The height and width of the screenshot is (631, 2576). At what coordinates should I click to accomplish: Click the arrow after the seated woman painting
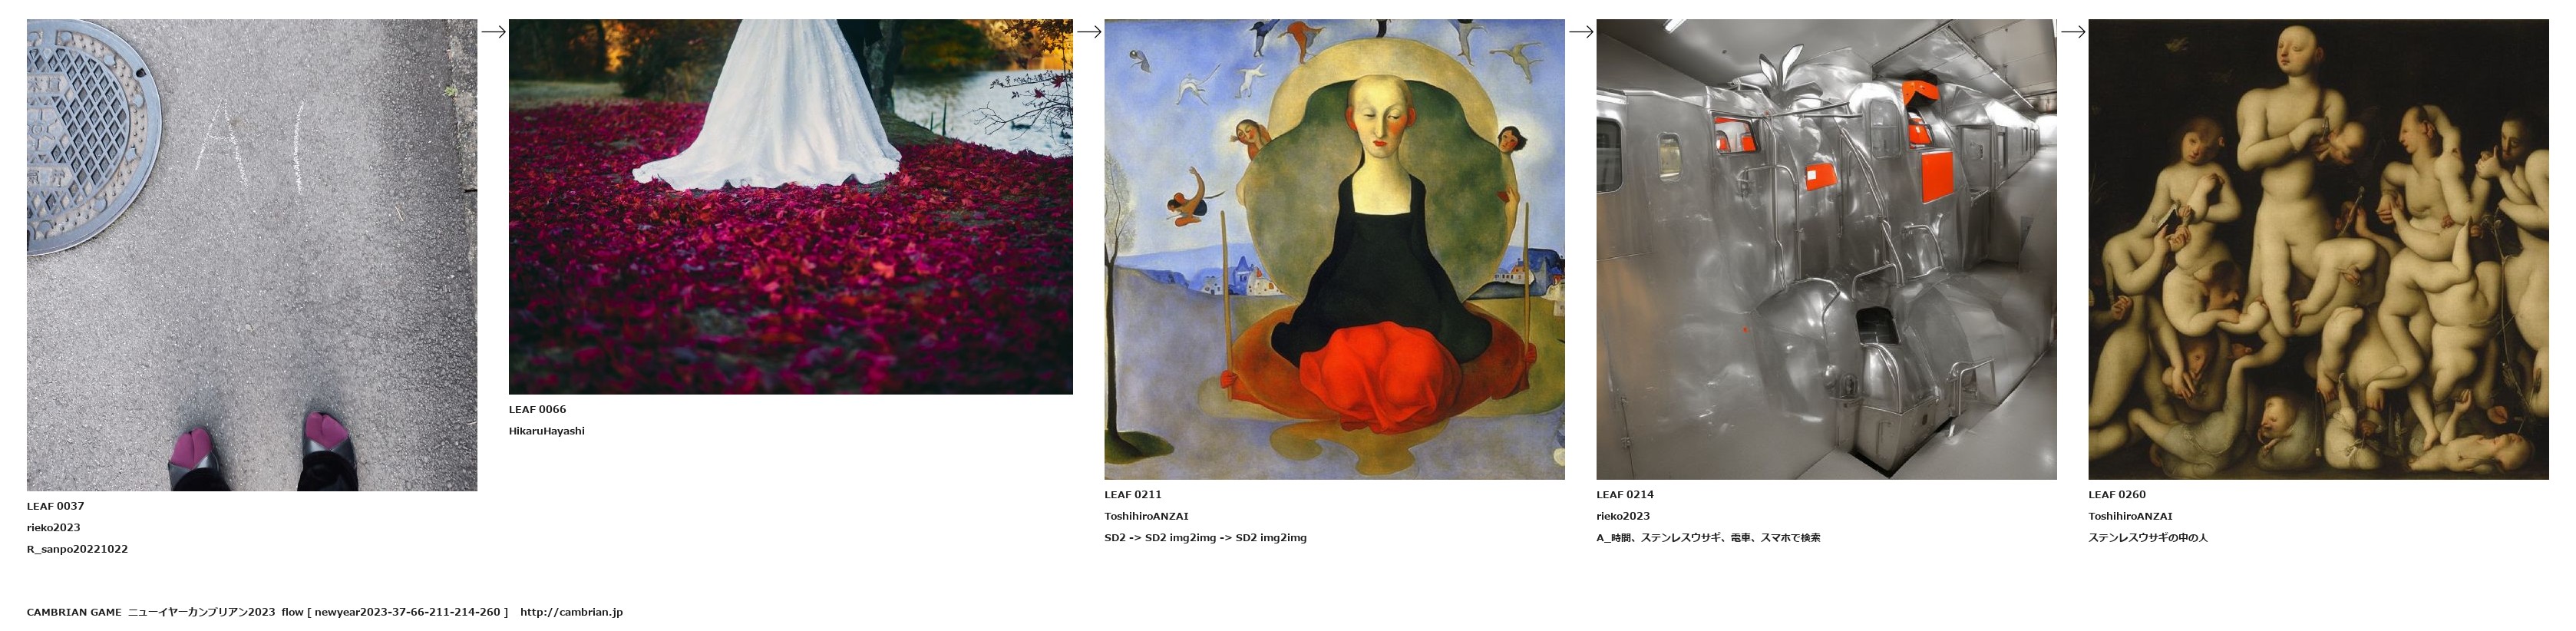[1581, 32]
